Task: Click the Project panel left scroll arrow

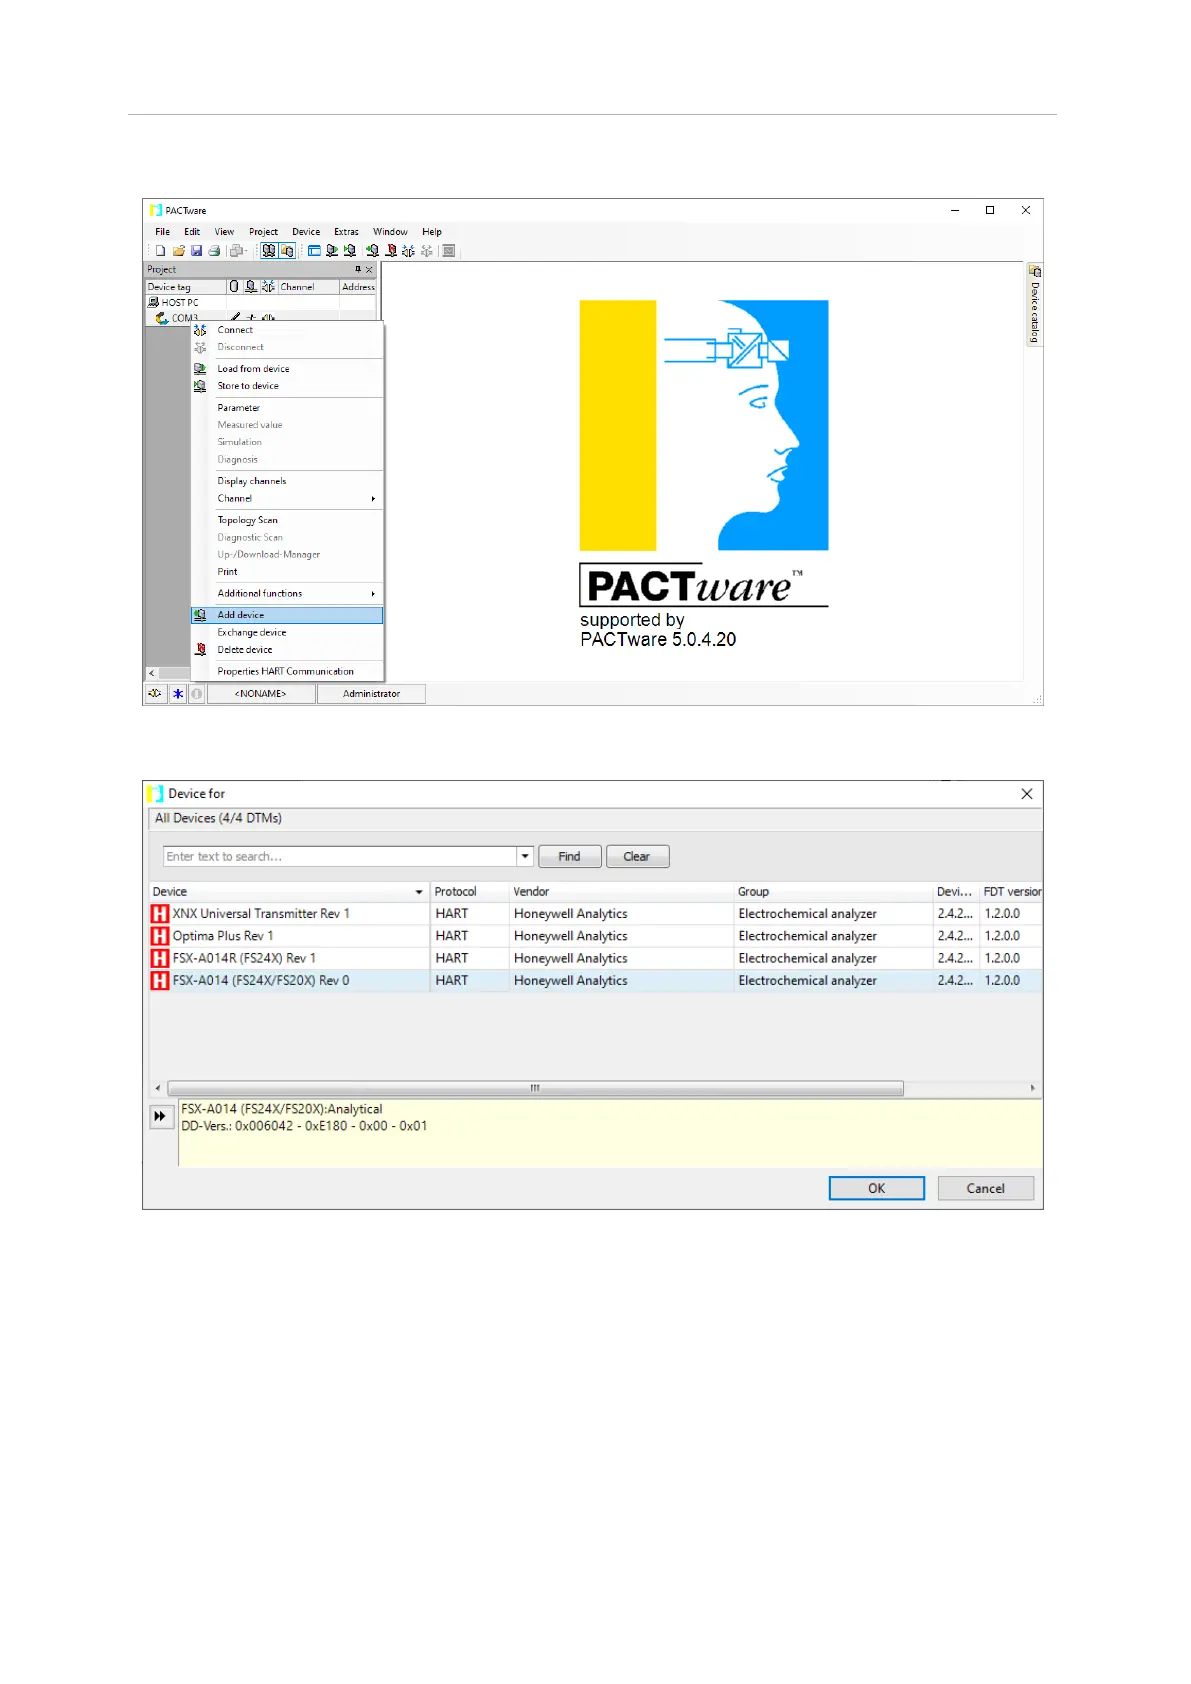Action: (152, 673)
